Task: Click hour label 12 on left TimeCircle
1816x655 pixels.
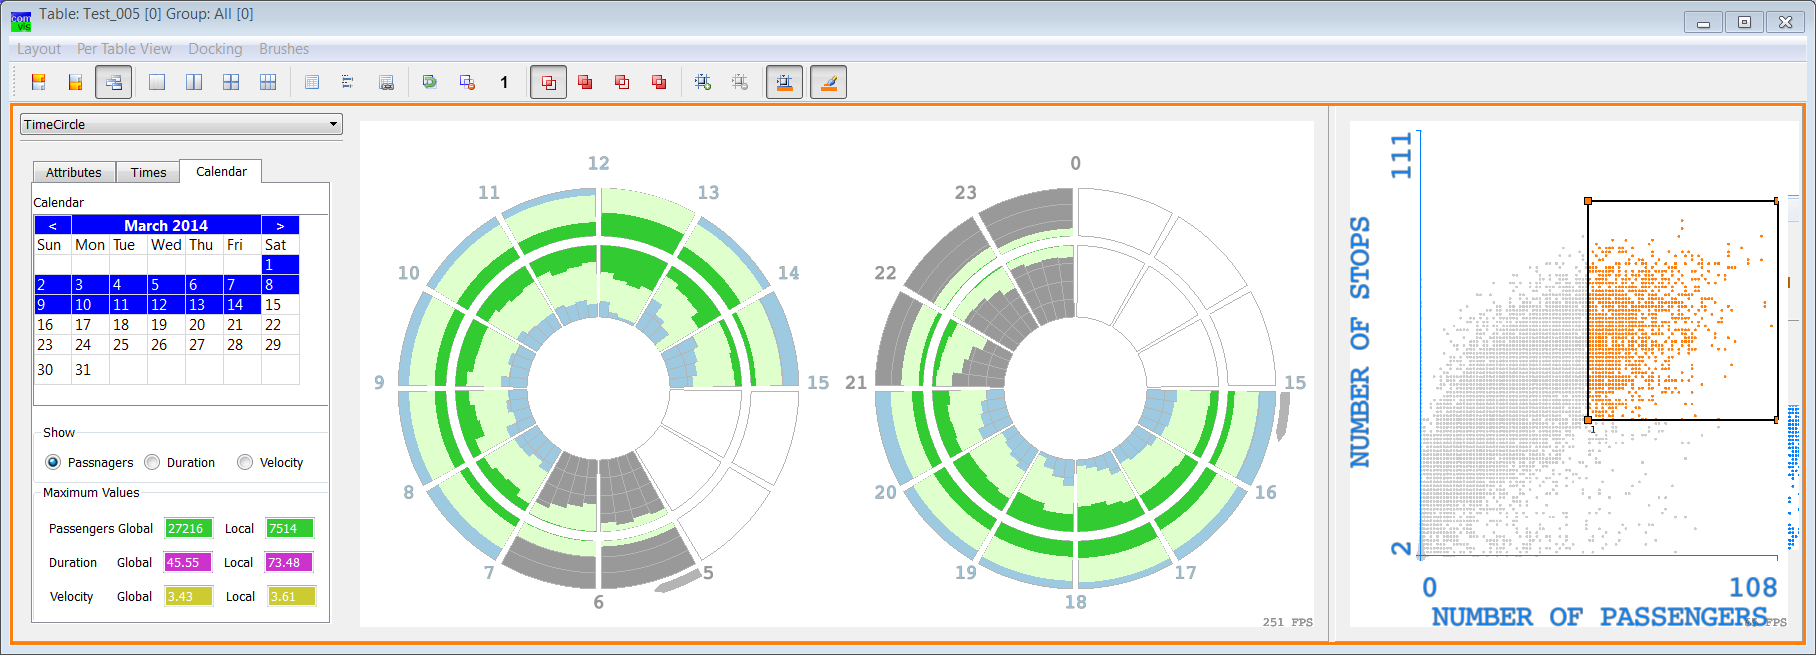Action: 598,163
